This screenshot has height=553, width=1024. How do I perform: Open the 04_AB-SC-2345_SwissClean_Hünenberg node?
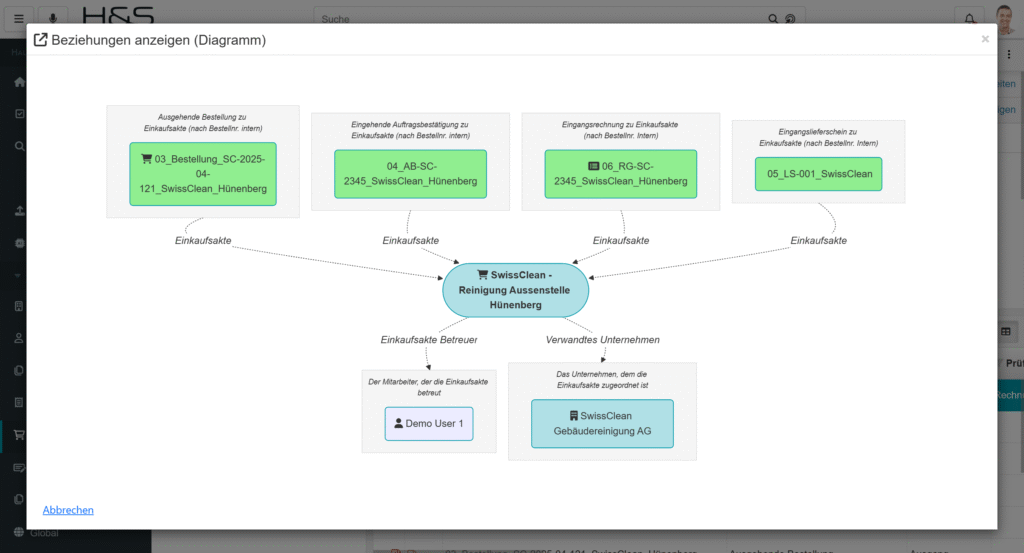pyautogui.click(x=410, y=174)
